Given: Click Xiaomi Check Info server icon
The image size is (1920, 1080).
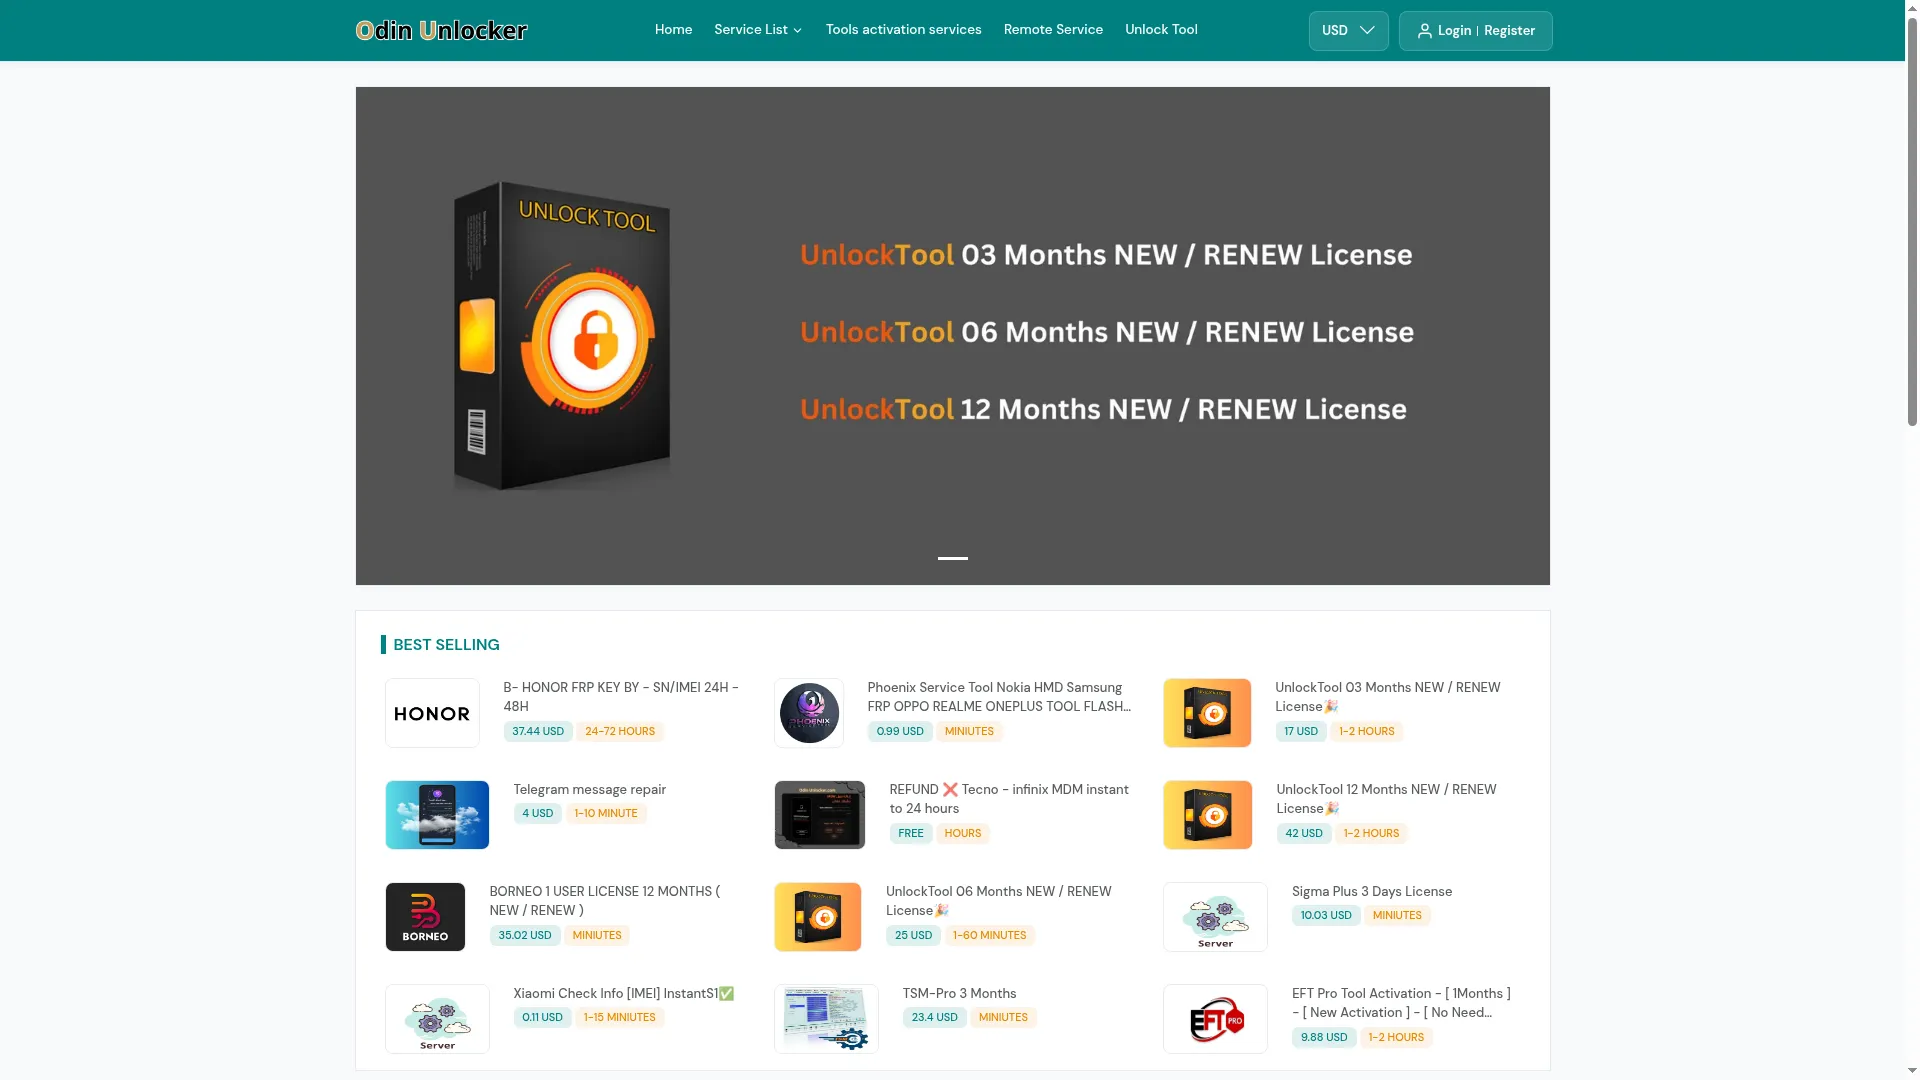Looking at the screenshot, I should click(437, 1019).
